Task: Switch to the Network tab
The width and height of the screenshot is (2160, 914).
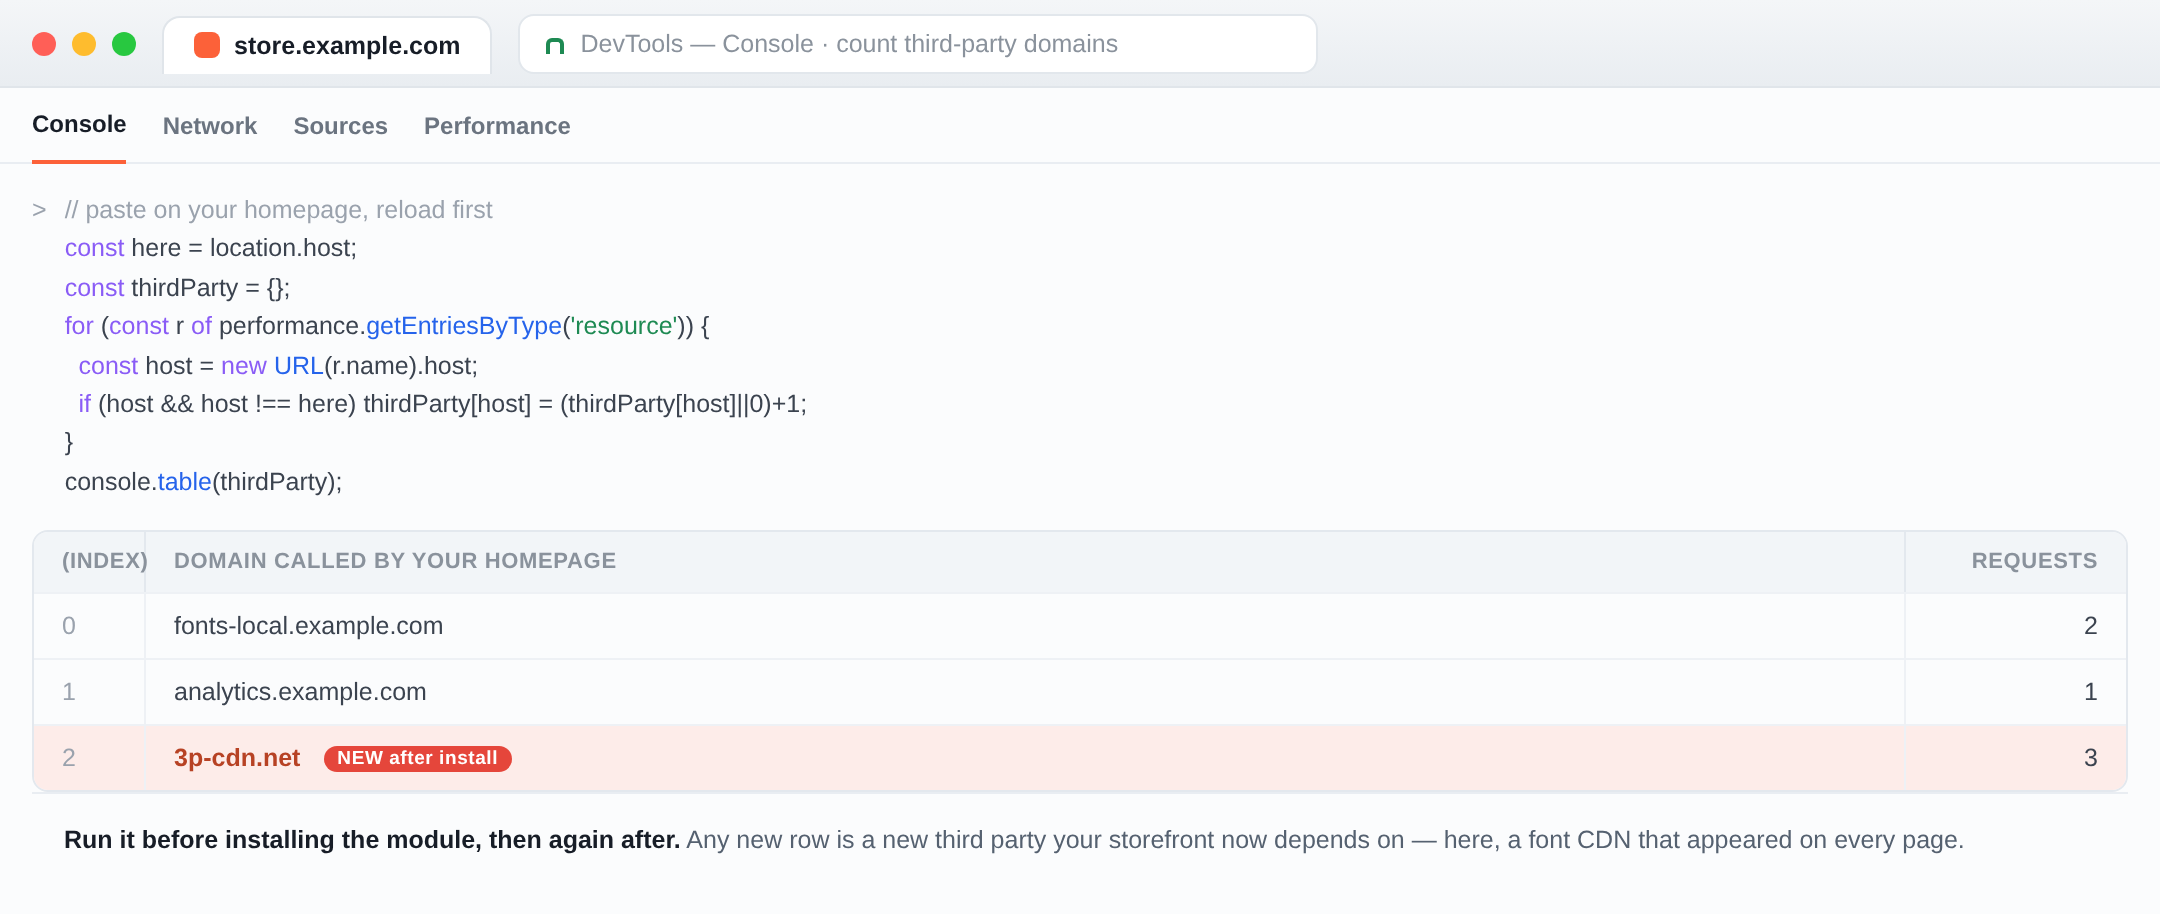Action: point(210,126)
